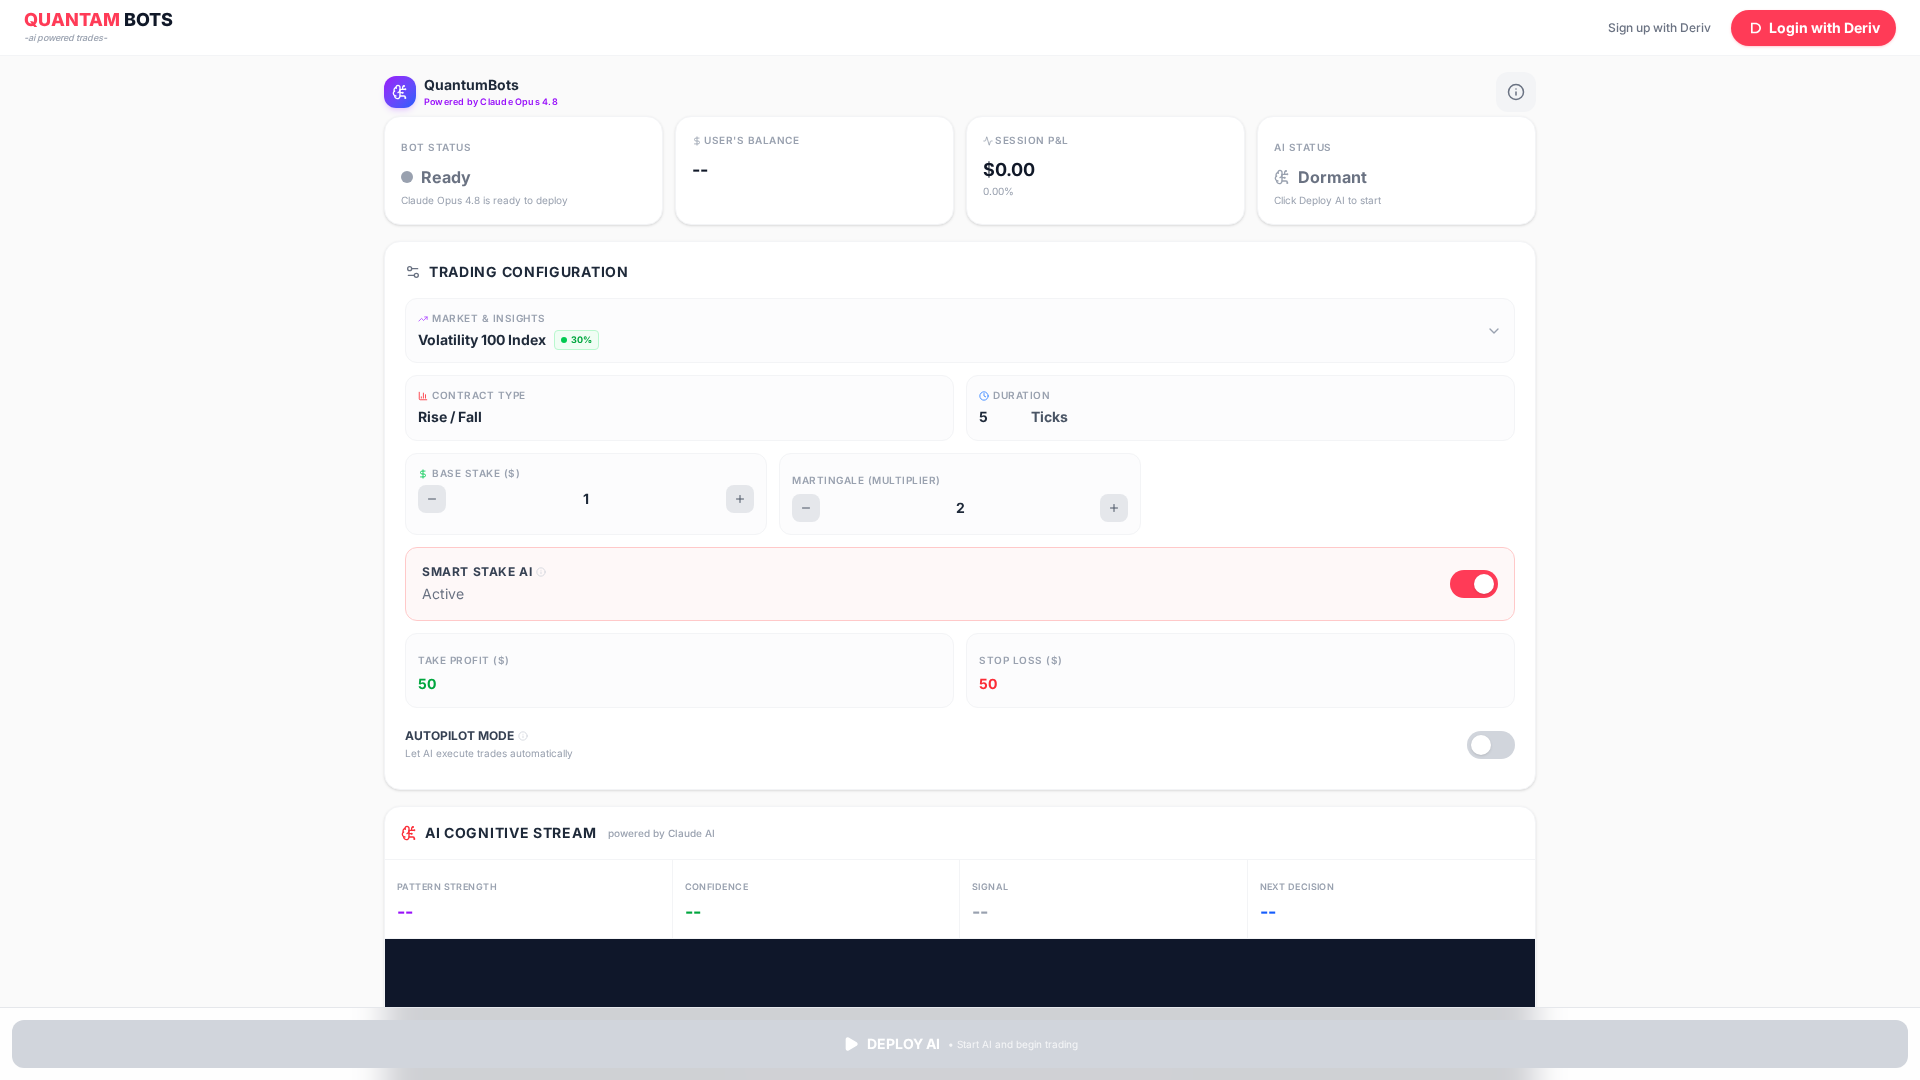Click the Bot Status Ready text

coord(445,177)
